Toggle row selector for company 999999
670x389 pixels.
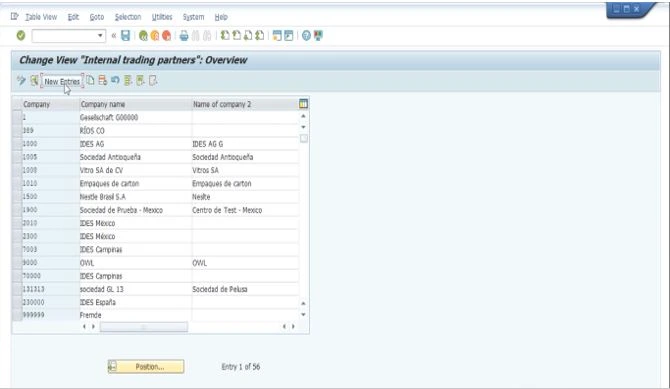coord(17,315)
